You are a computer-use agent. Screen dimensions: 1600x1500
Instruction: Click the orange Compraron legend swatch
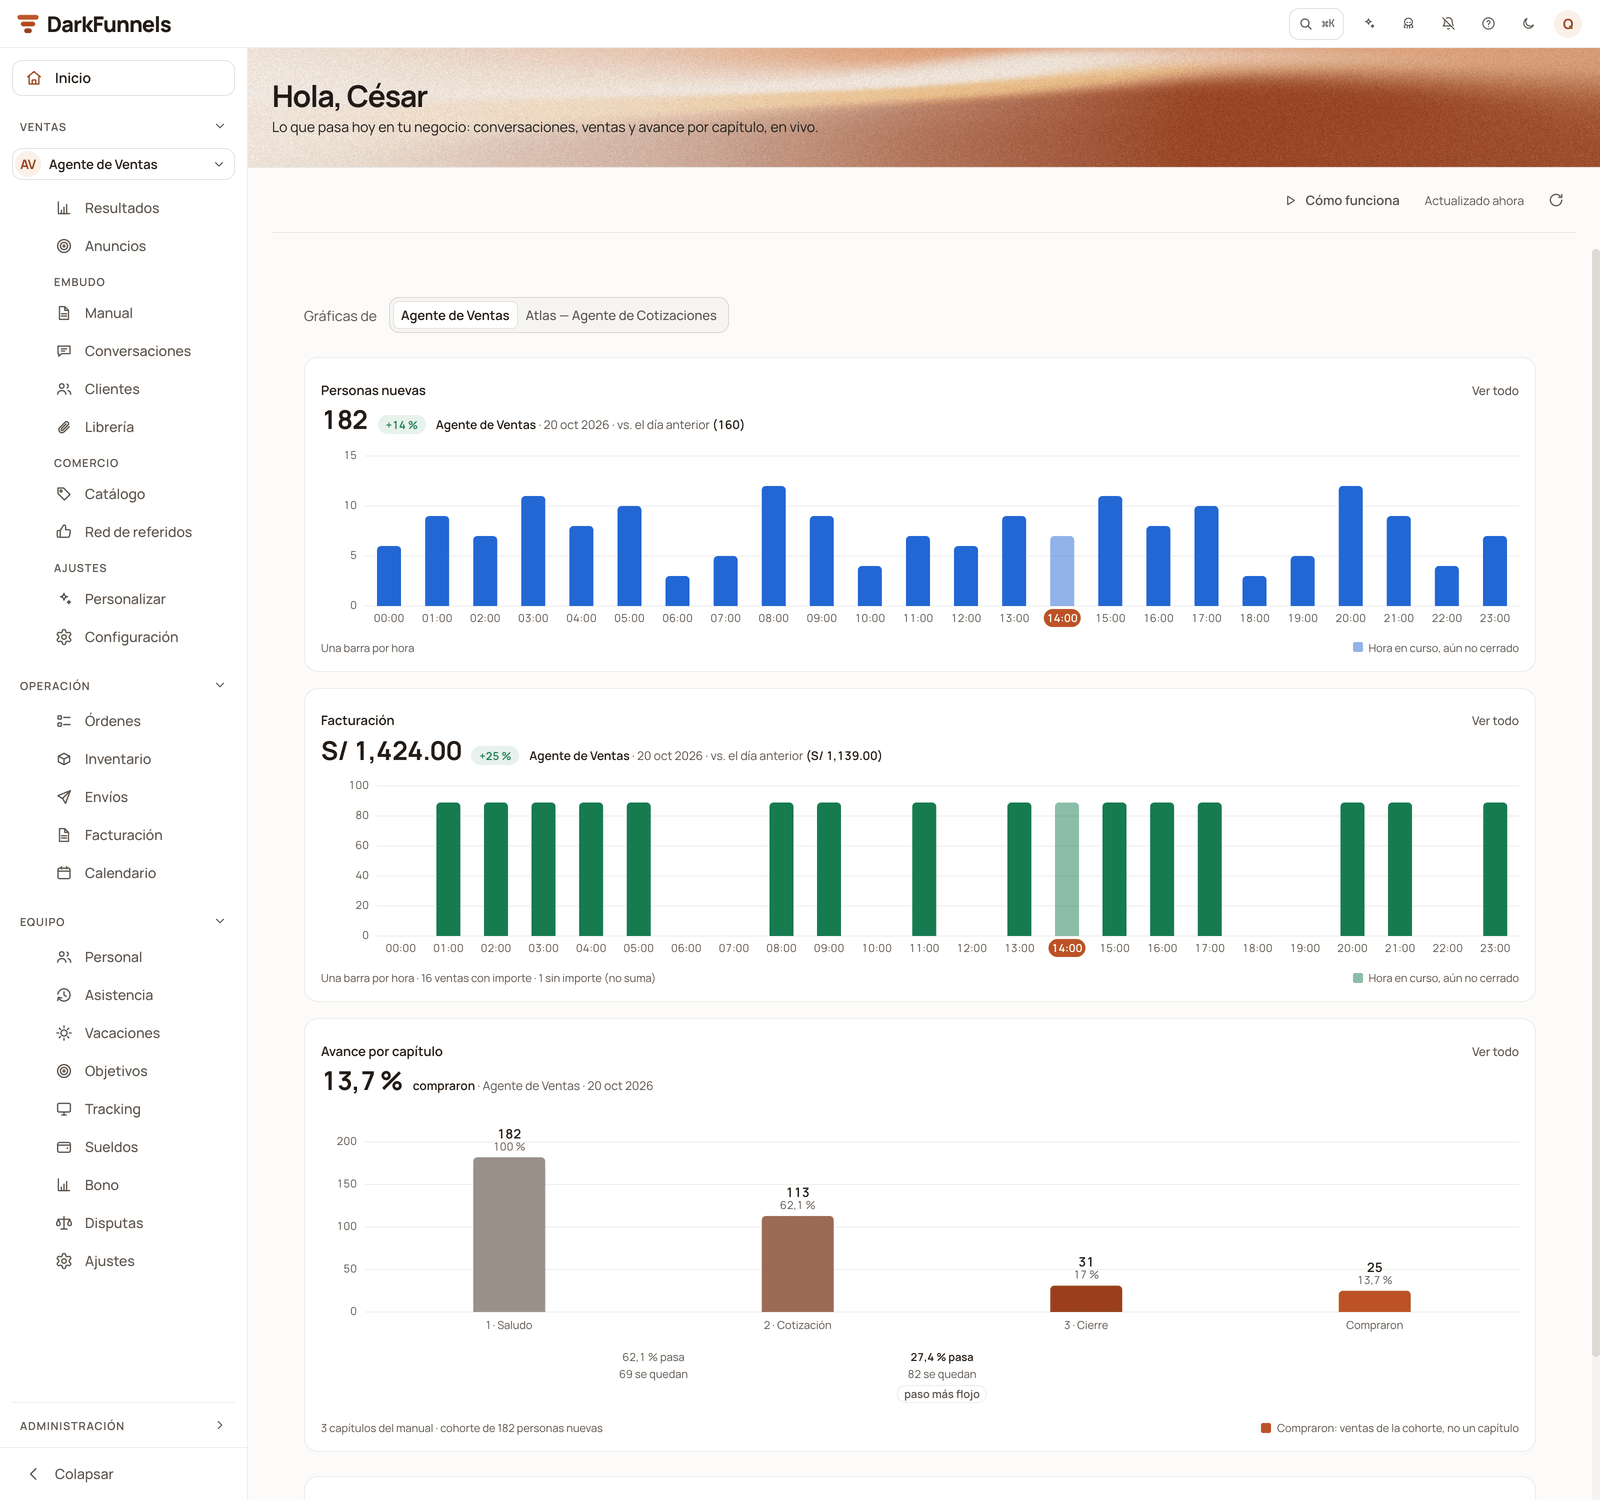click(1266, 1428)
